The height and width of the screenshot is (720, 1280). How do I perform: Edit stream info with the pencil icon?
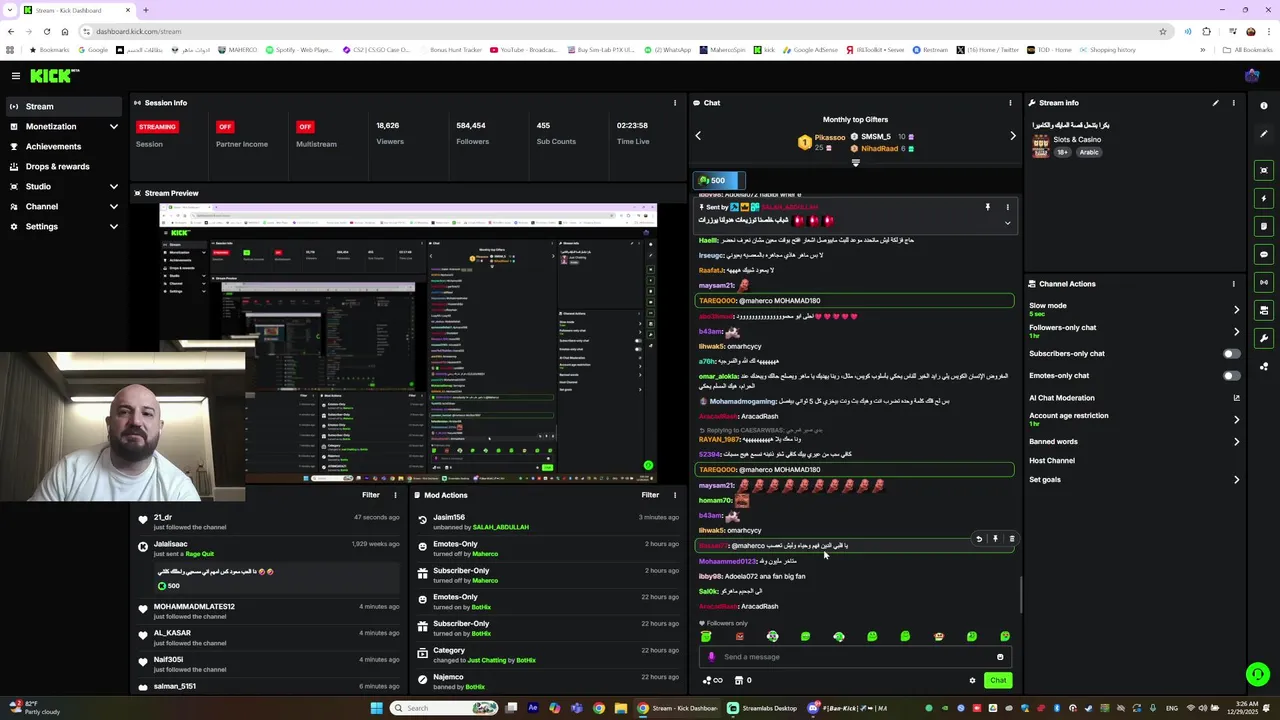coord(1216,103)
